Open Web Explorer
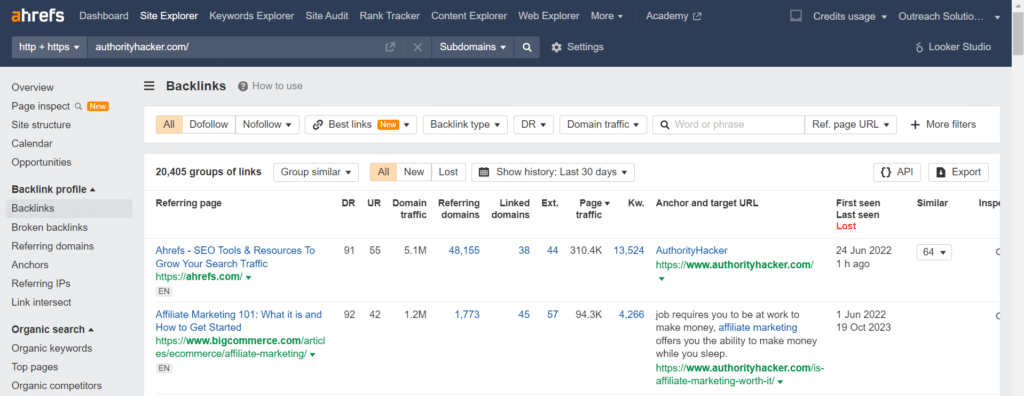Image resolution: width=1024 pixels, height=396 pixels. tap(549, 16)
